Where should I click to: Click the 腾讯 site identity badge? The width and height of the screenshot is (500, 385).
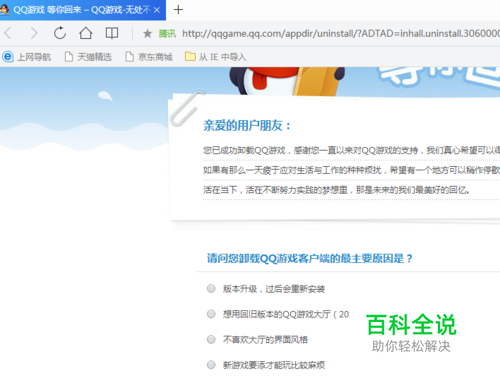point(167,33)
